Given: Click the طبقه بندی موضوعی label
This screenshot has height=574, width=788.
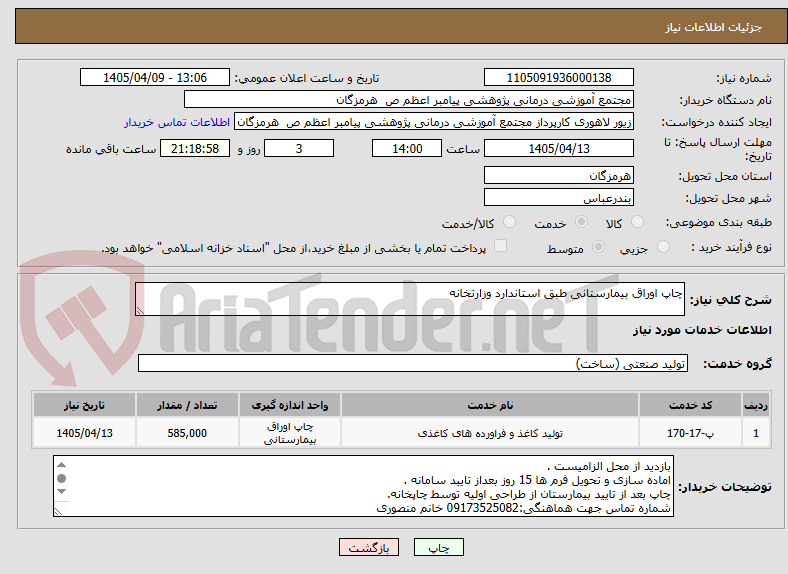Looking at the screenshot, I should (x=719, y=222).
